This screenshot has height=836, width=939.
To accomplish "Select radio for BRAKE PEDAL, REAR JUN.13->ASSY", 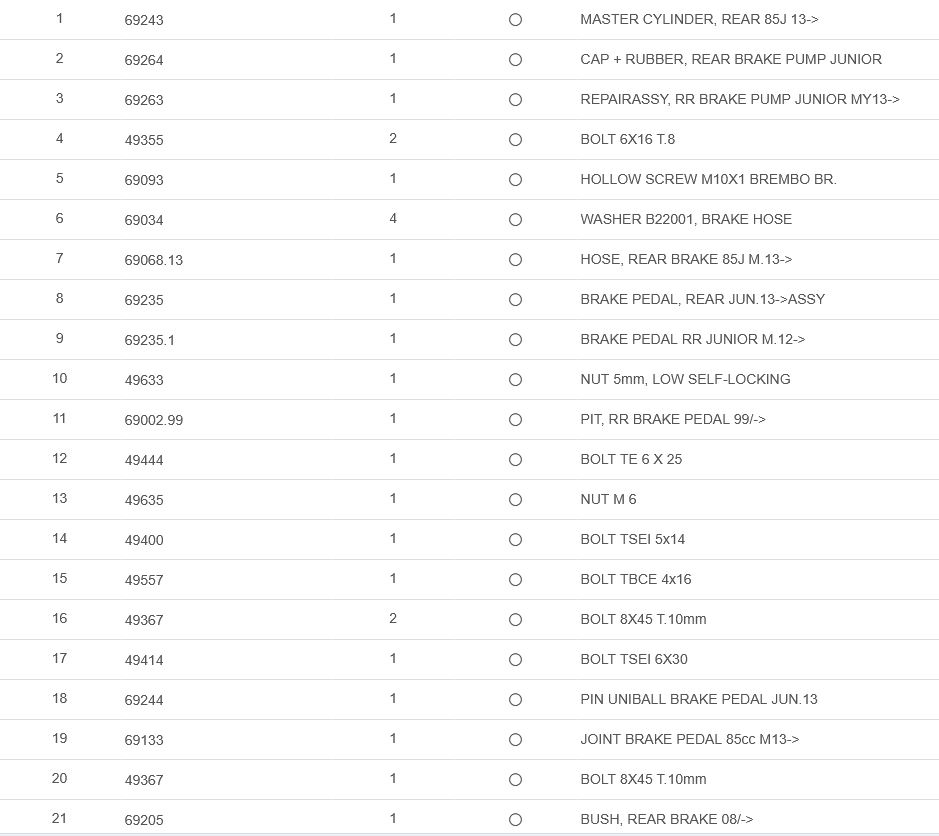I will click(x=515, y=300).
